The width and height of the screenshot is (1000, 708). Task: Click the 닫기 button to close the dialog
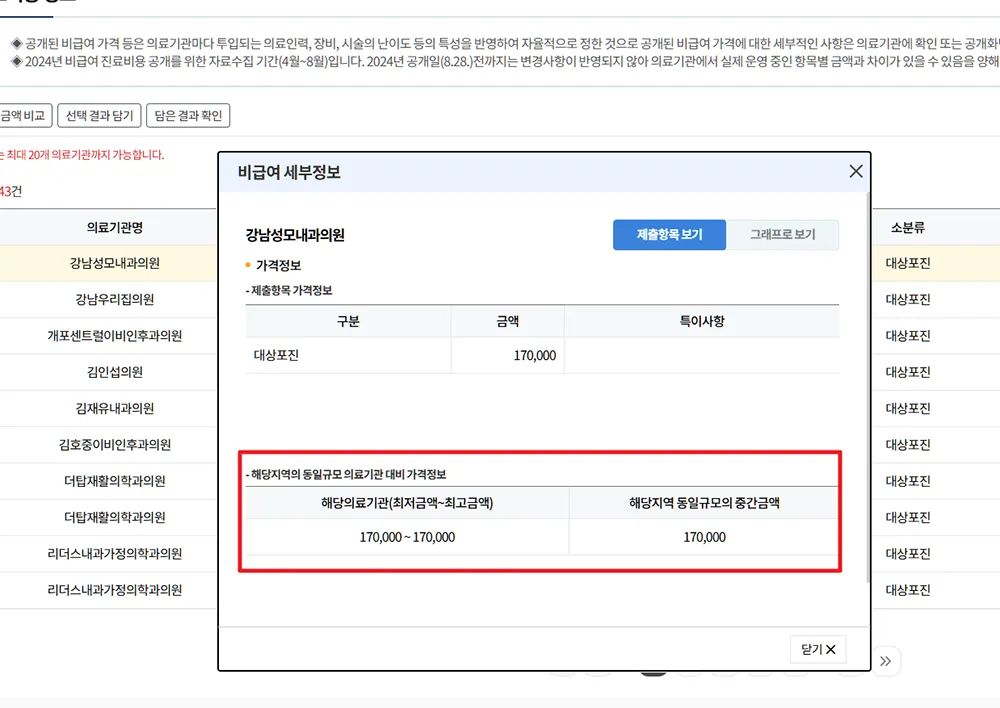(x=818, y=649)
